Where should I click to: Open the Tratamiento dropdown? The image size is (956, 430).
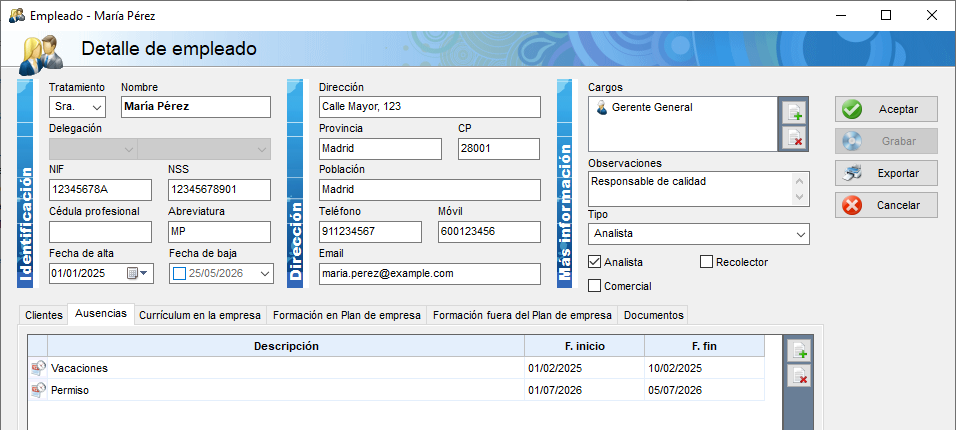pos(96,107)
